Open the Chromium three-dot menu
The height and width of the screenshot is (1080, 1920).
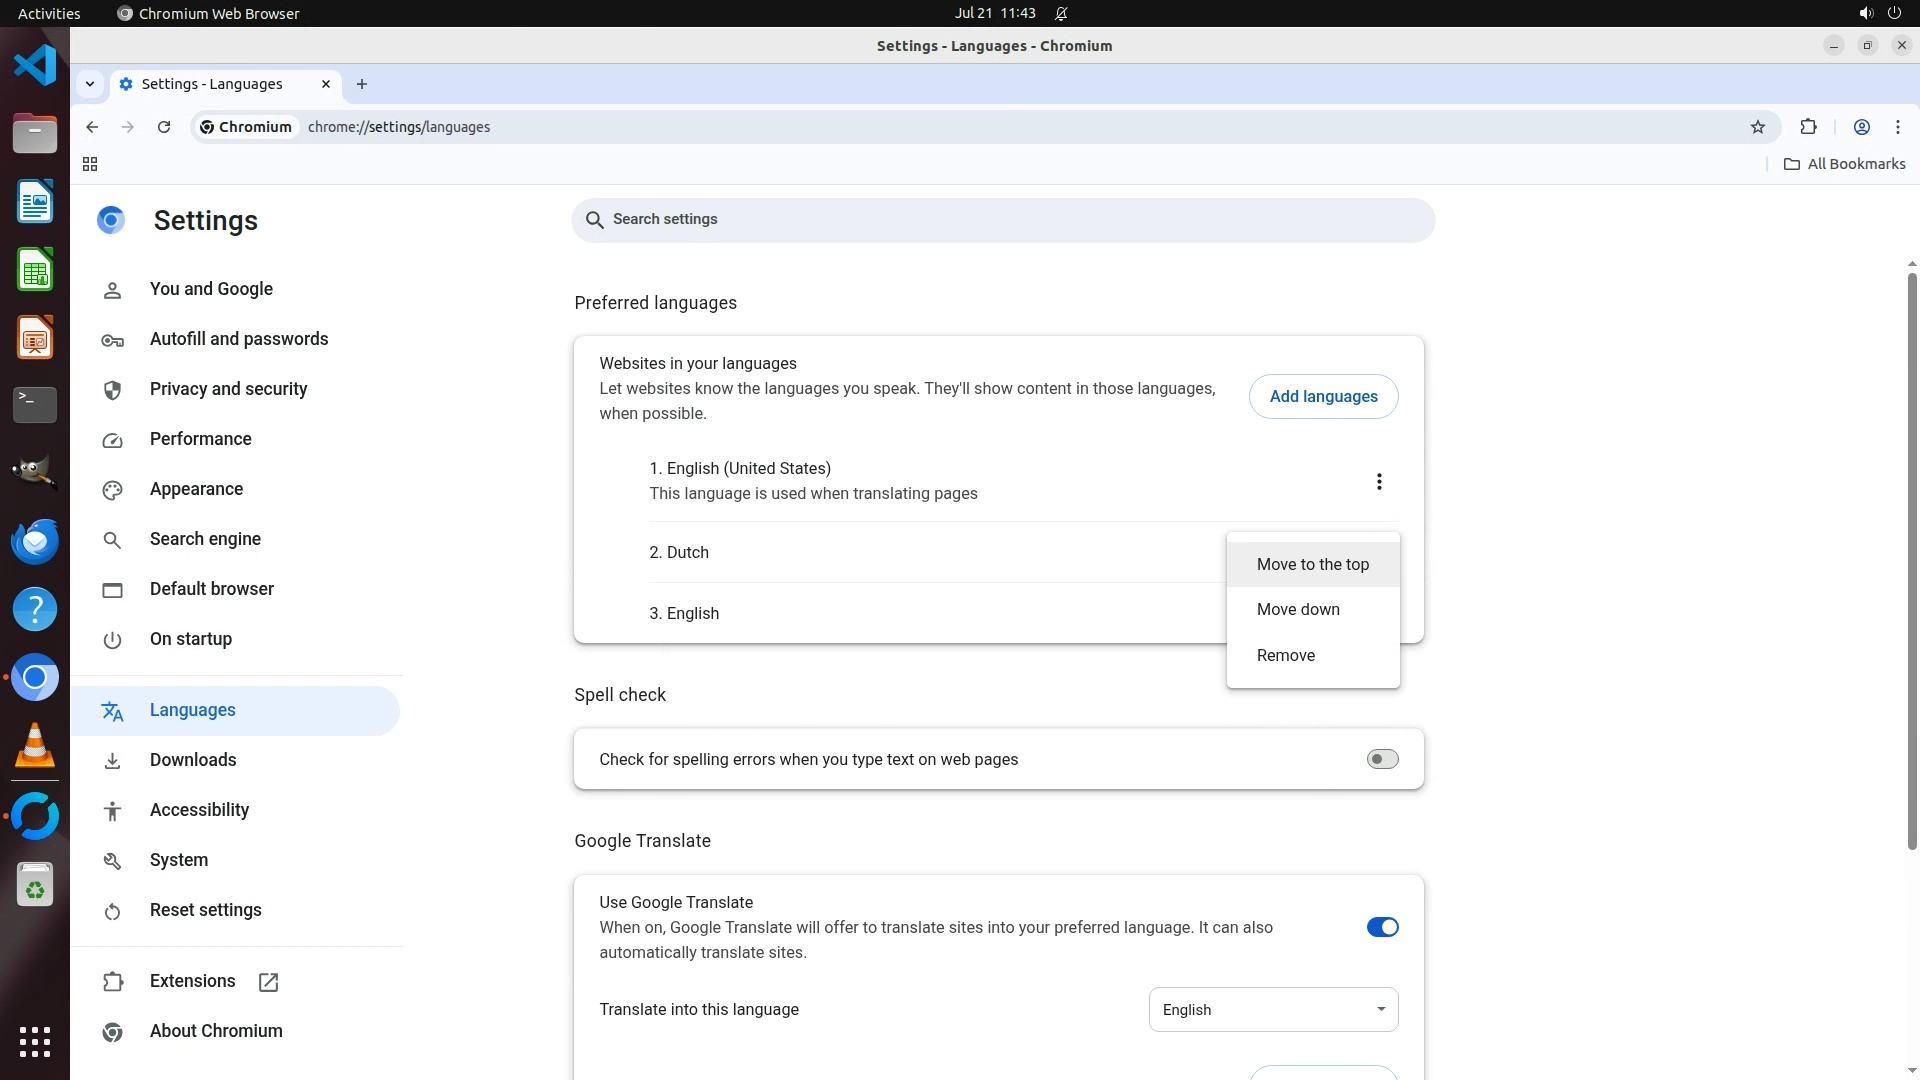click(1897, 127)
